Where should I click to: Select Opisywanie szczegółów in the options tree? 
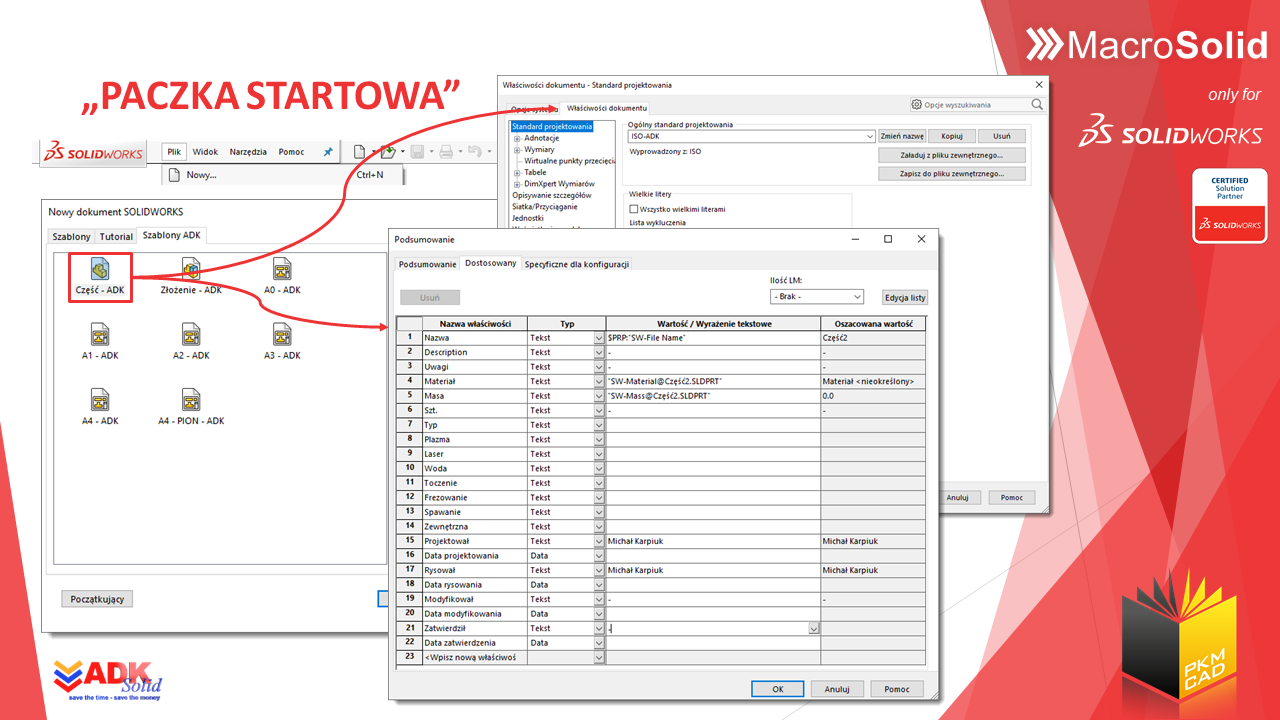551,196
